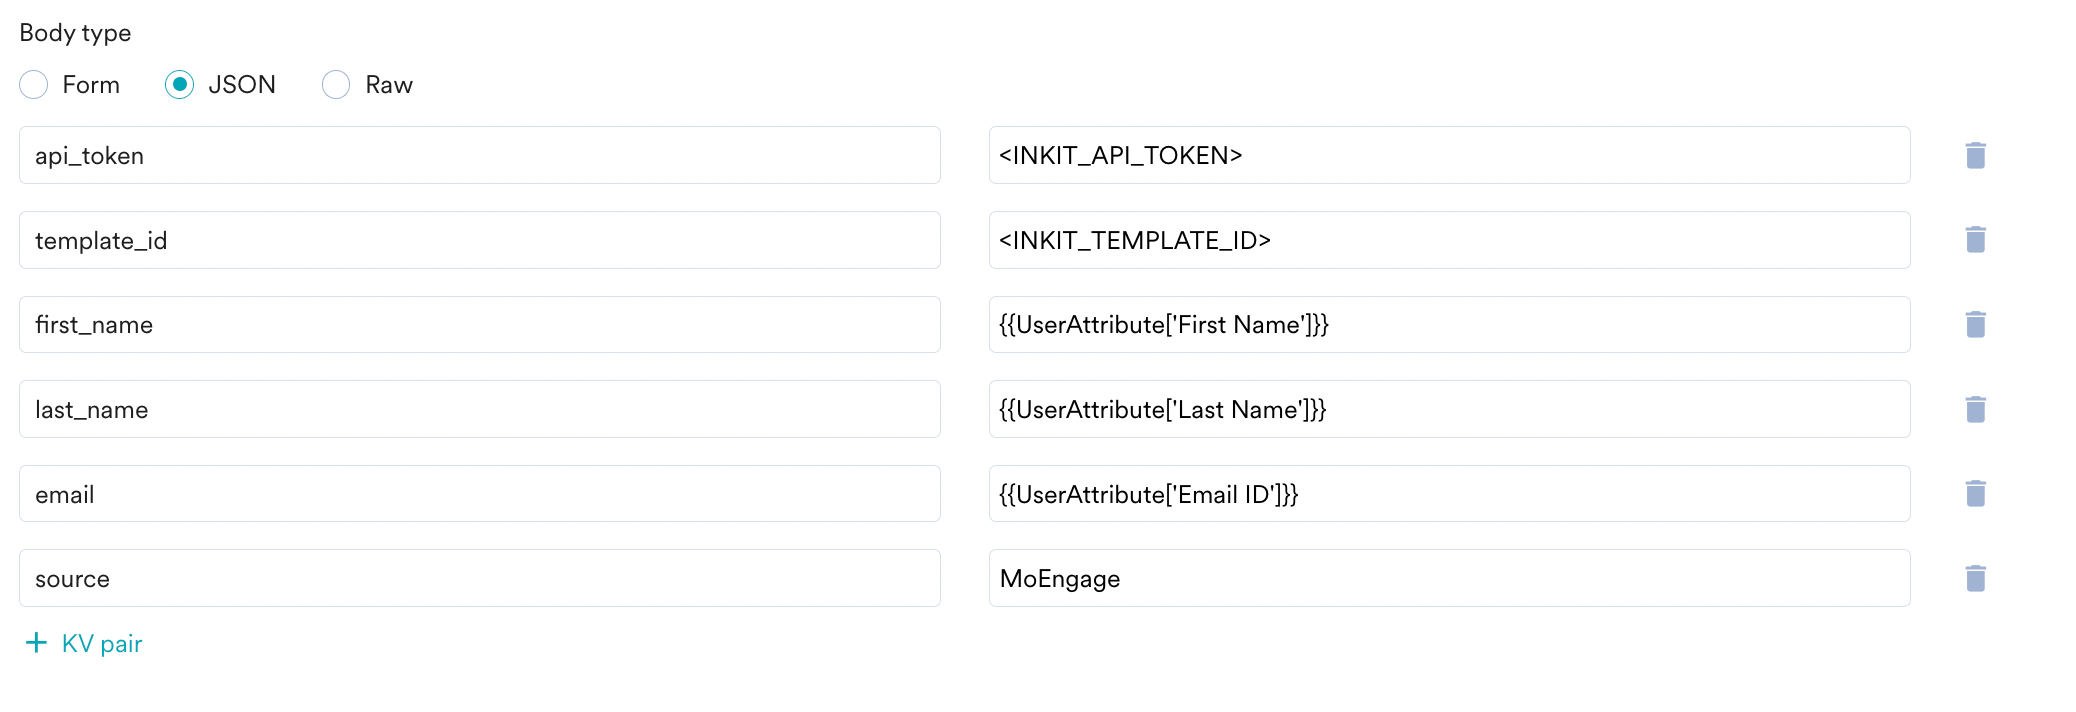The height and width of the screenshot is (712, 2076).
Task: Focus the MoEngage value field
Action: 1450,578
